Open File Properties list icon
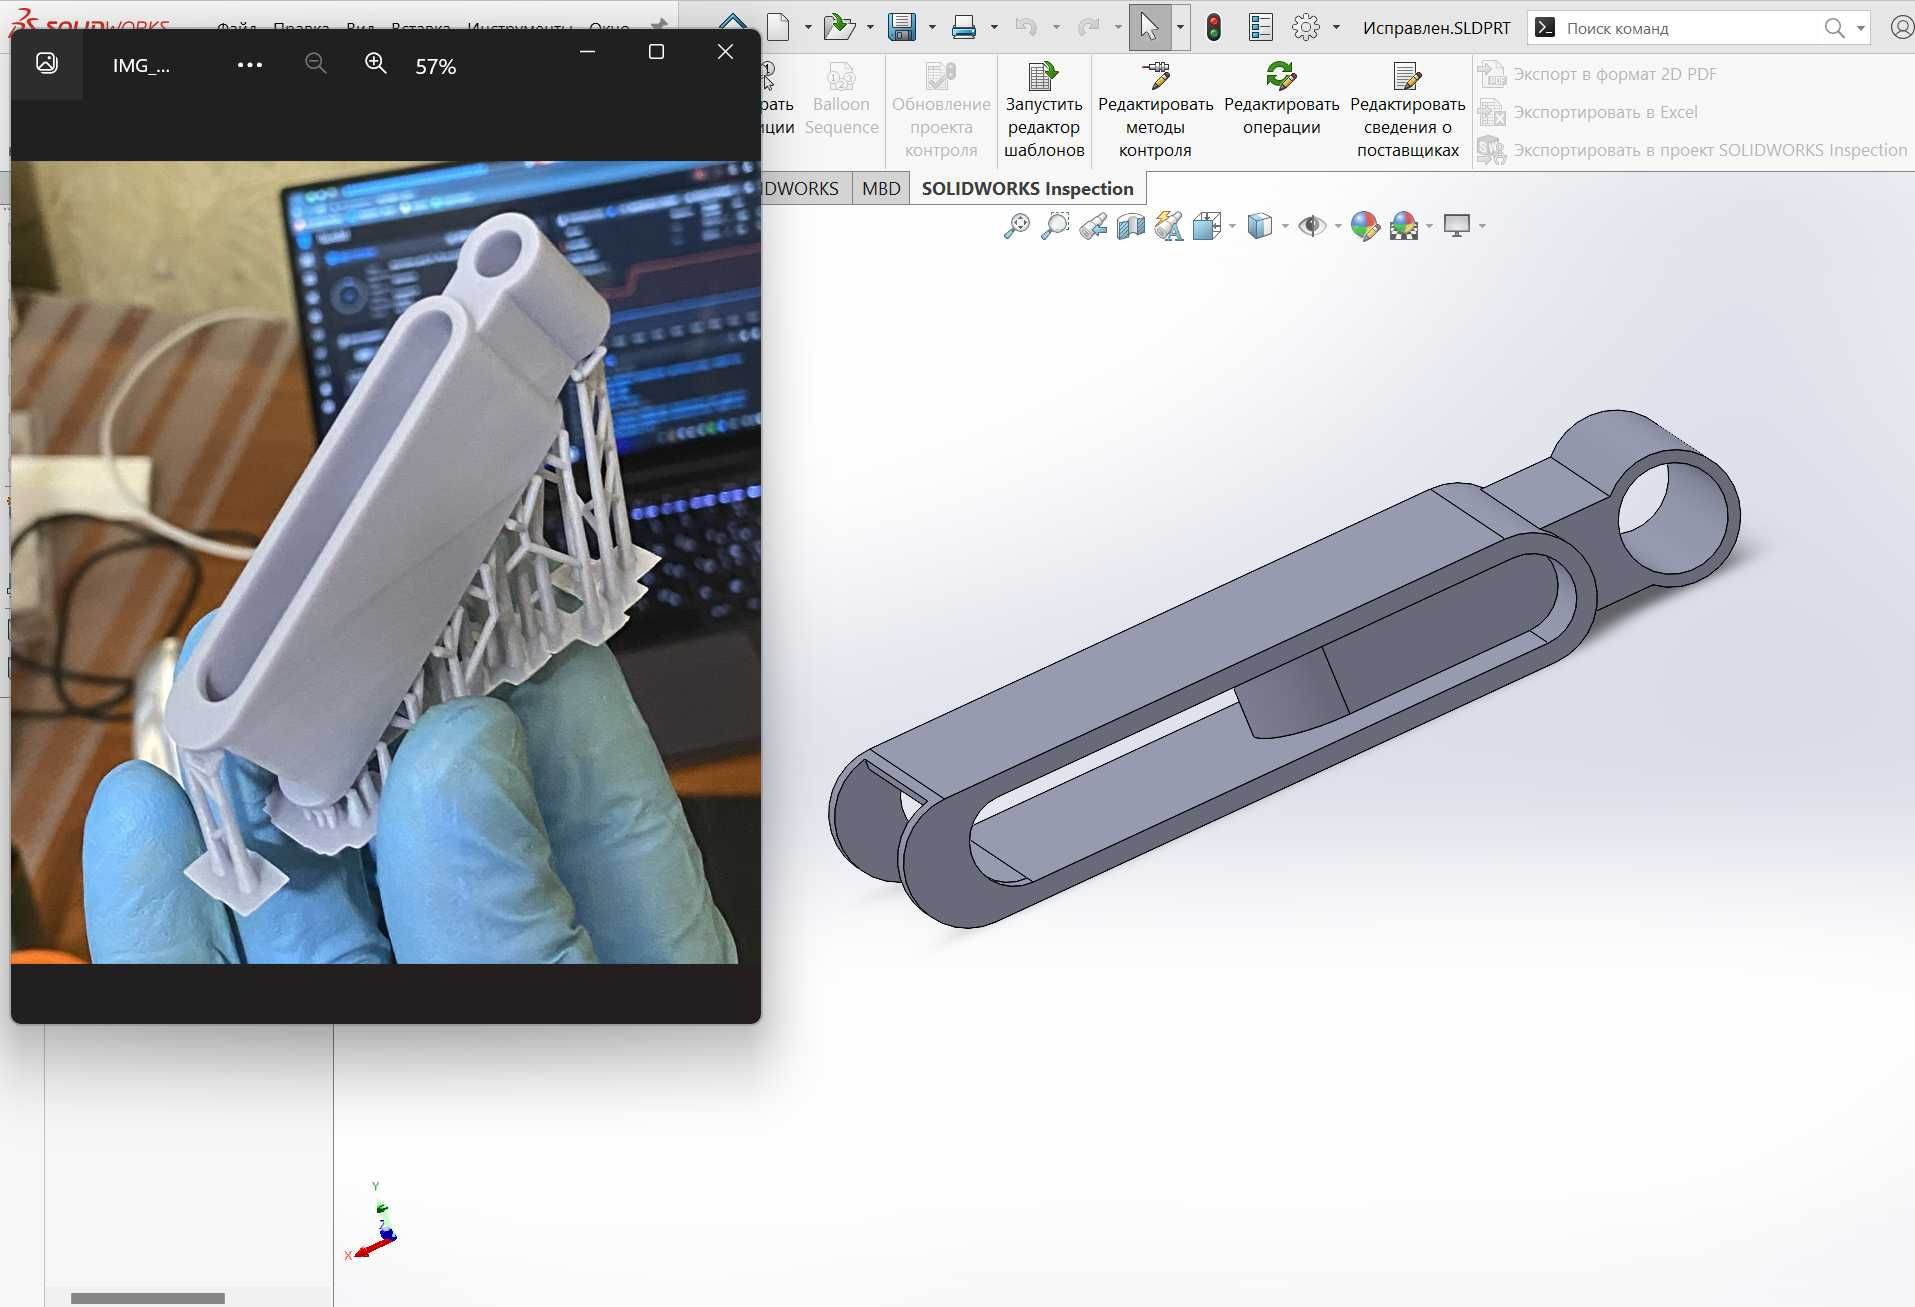Screen dimensions: 1915x1307 click(x=1261, y=27)
